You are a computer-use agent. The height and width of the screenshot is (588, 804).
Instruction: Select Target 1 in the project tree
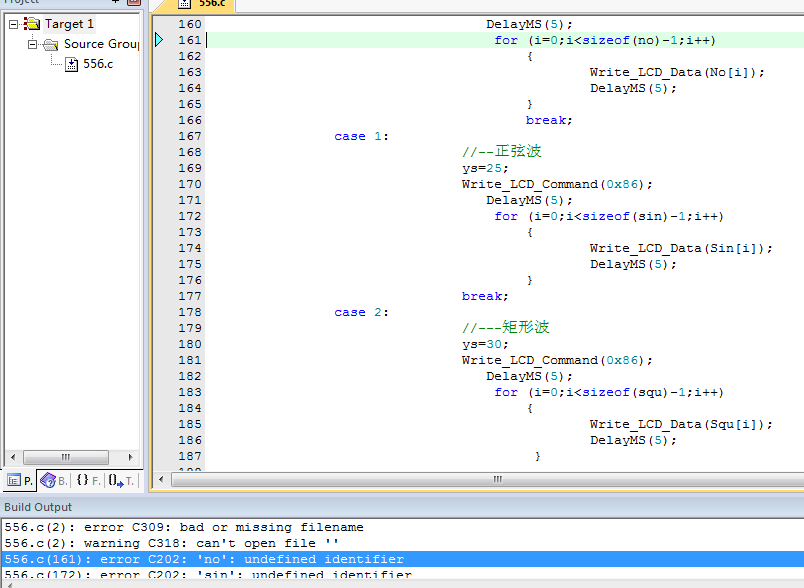point(69,24)
